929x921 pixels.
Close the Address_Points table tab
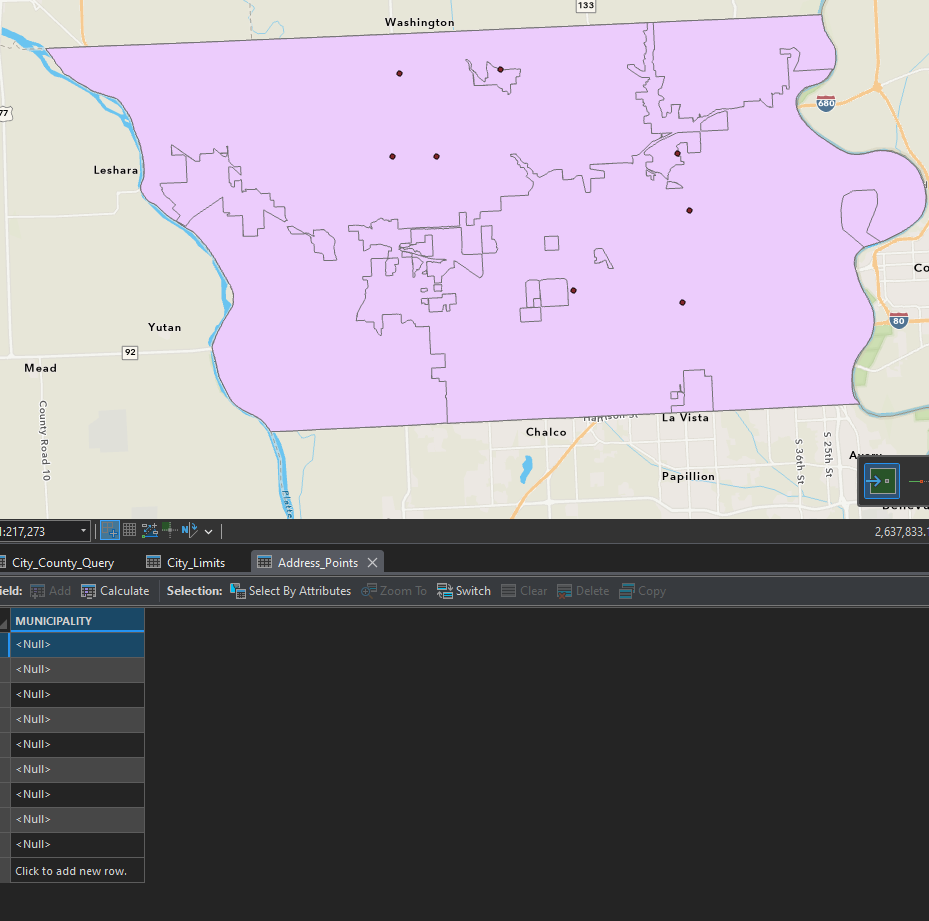click(371, 562)
